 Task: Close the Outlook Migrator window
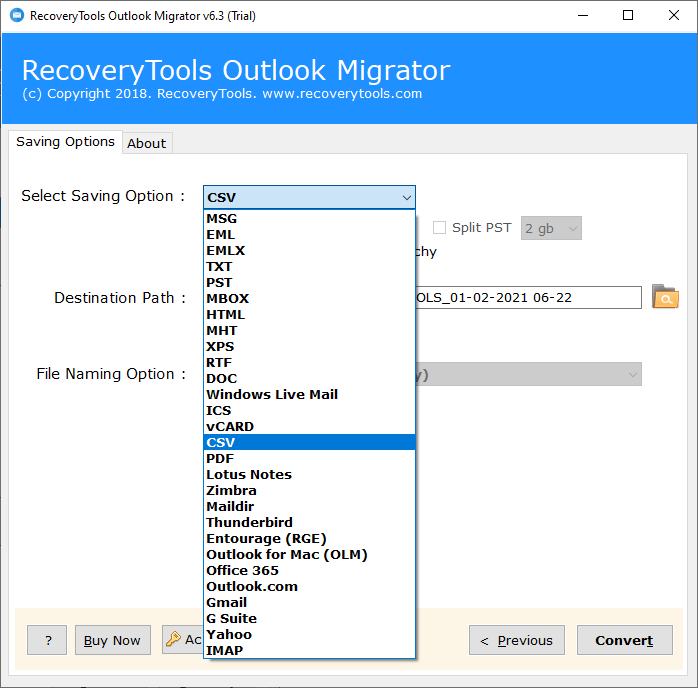(x=674, y=16)
